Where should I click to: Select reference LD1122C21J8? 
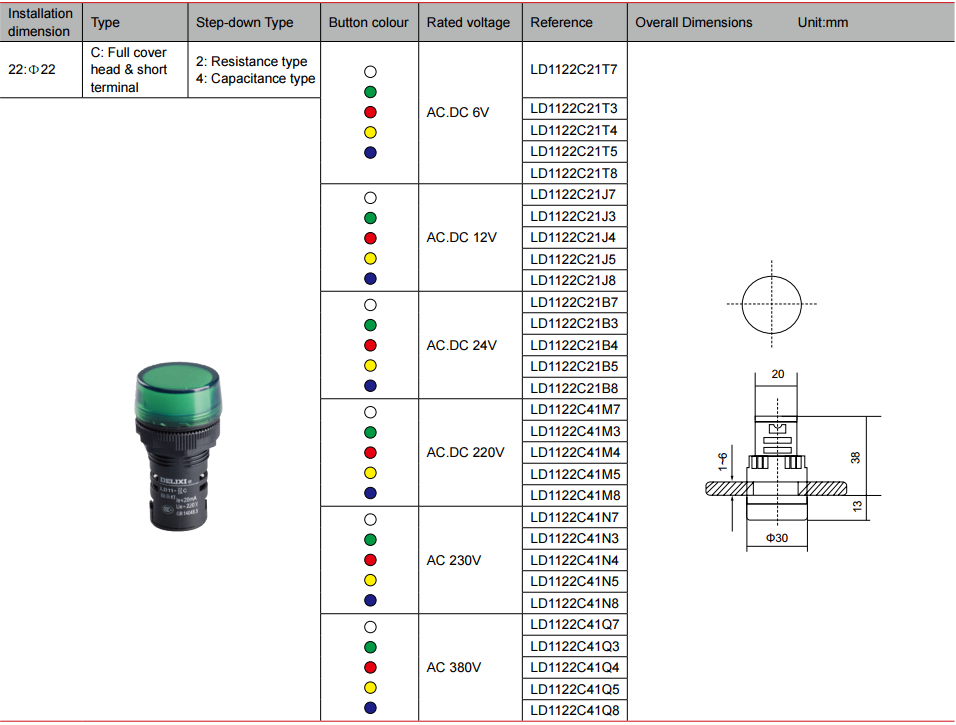click(574, 280)
